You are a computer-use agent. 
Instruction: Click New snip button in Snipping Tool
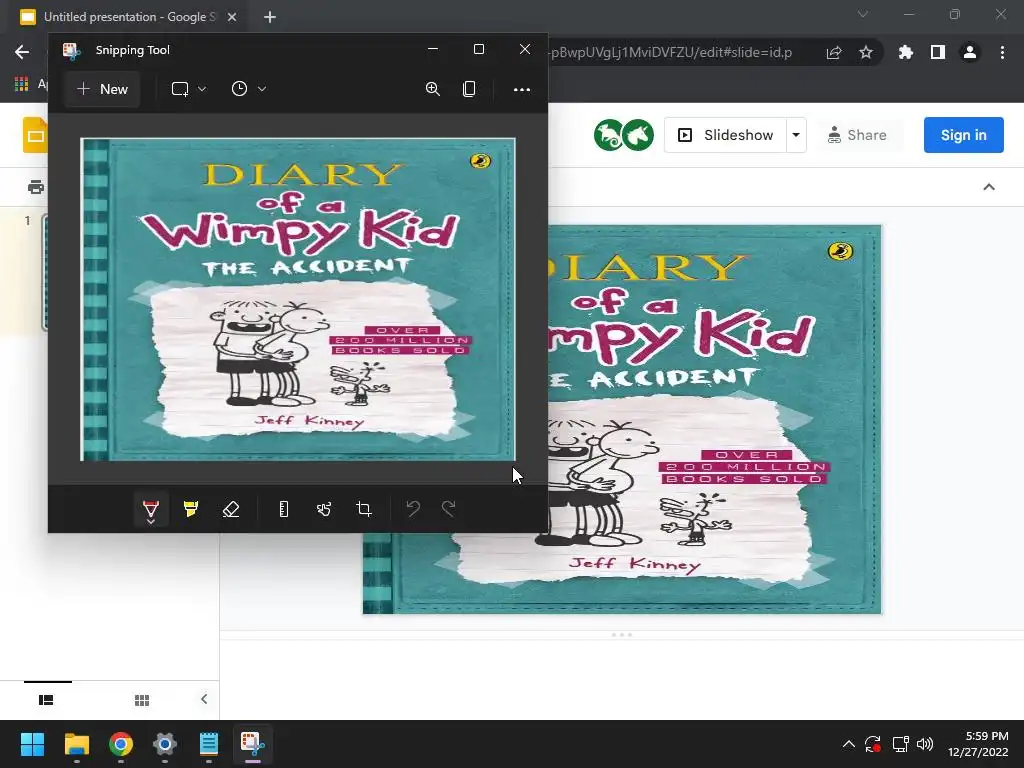click(102, 89)
